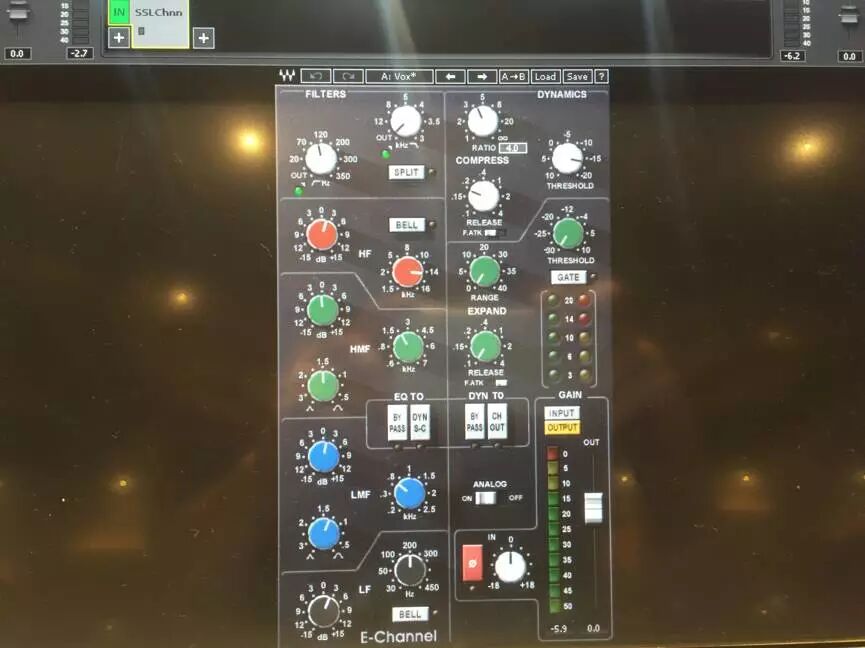Toggle DYN TO CH OUT button
865x648 pixels.
[496, 422]
